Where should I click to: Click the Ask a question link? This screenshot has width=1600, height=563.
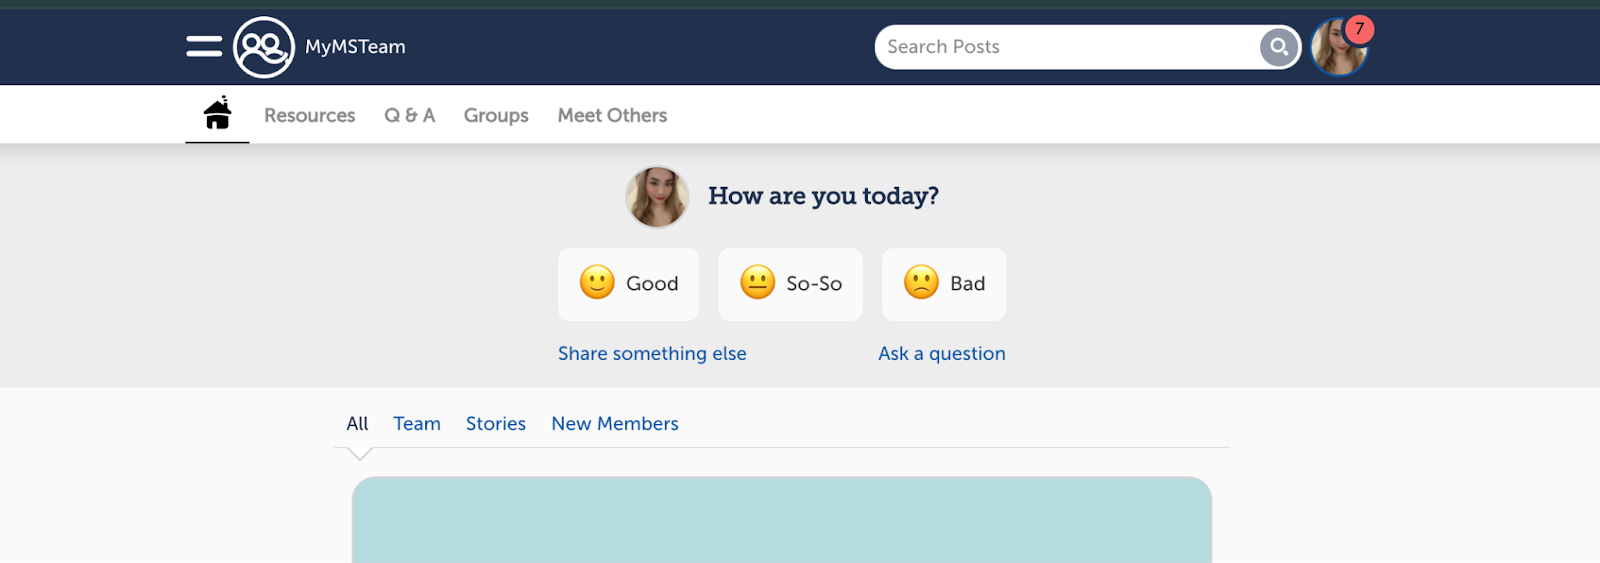pyautogui.click(x=942, y=353)
